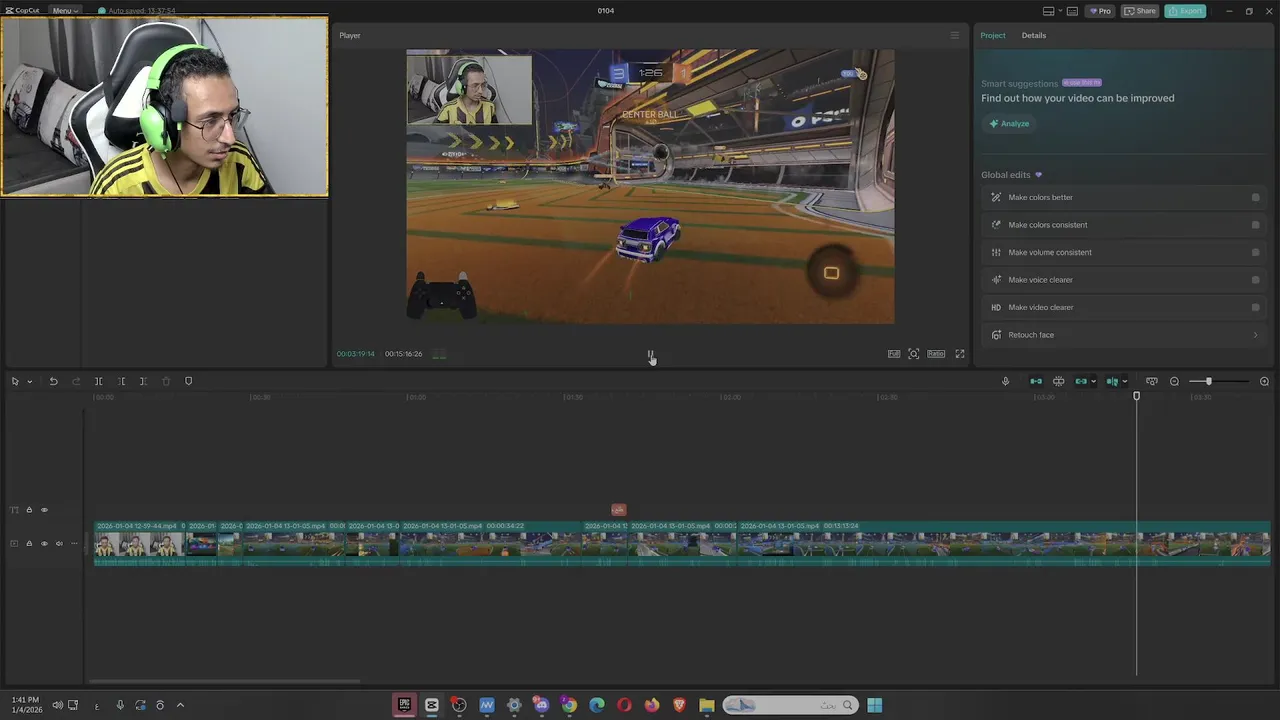Click the Export button
This screenshot has height=720, width=1280.
pos(1185,11)
